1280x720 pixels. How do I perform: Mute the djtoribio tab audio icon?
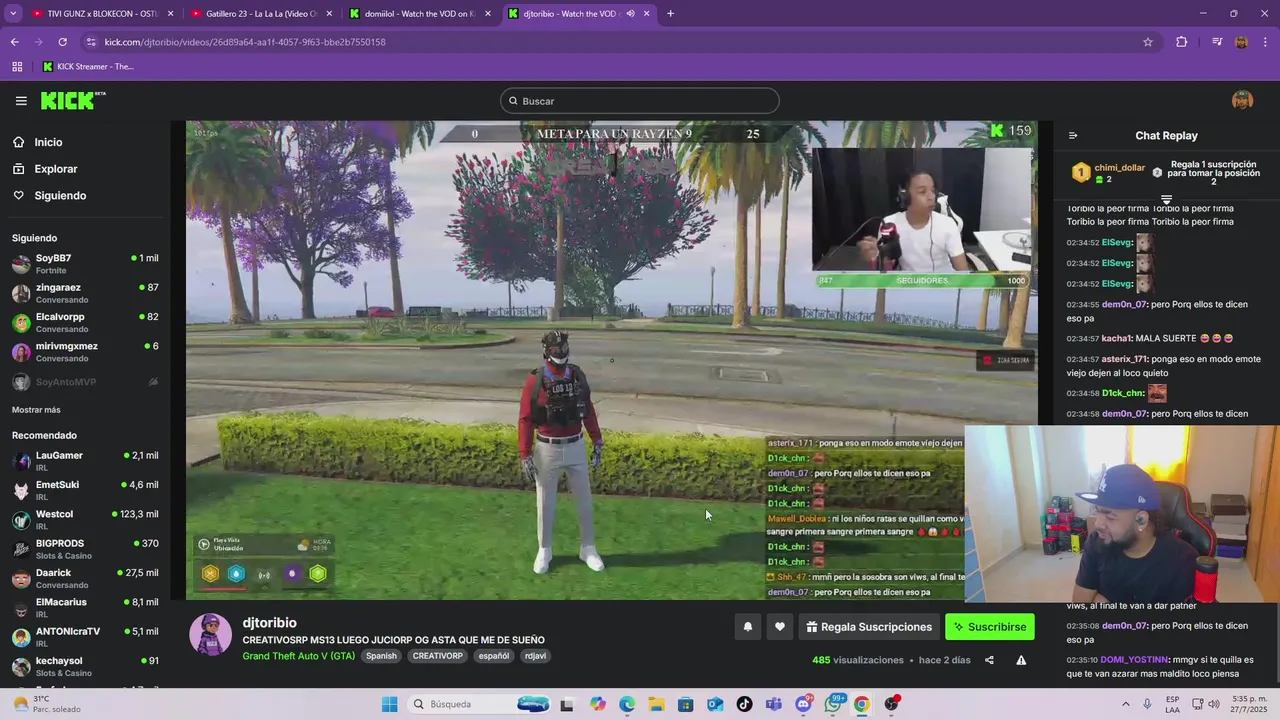(630, 14)
